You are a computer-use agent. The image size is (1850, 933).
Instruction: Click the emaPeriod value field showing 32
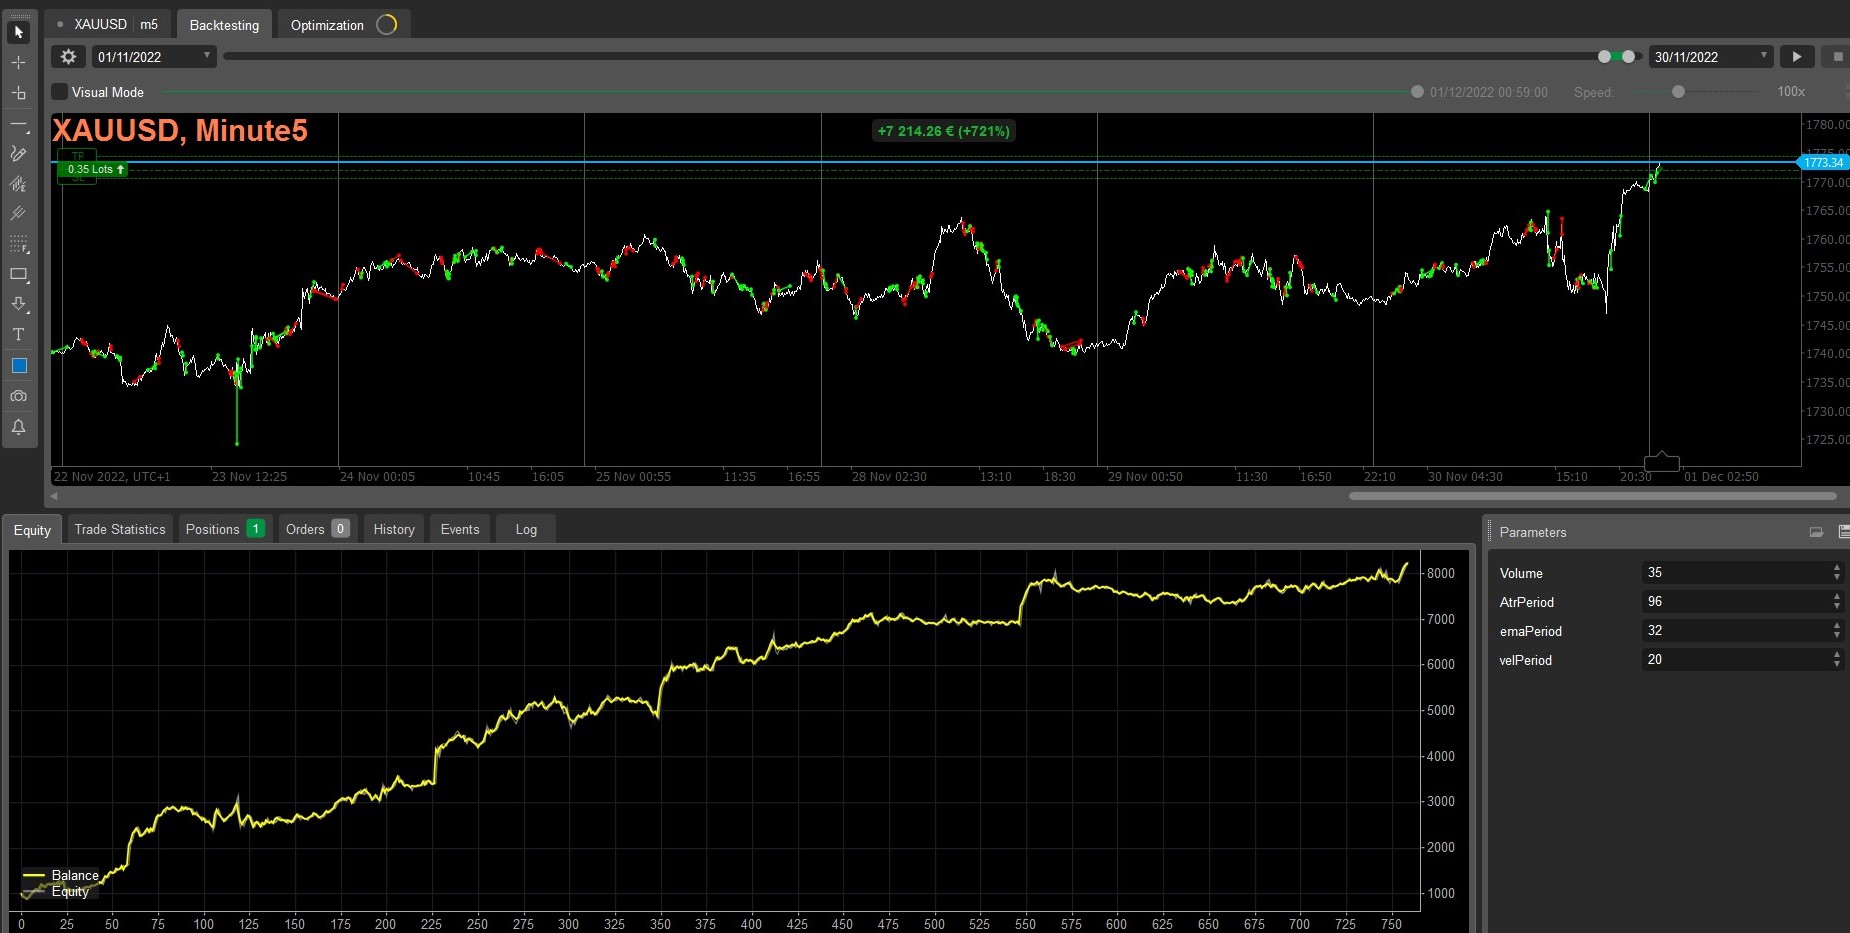1735,630
